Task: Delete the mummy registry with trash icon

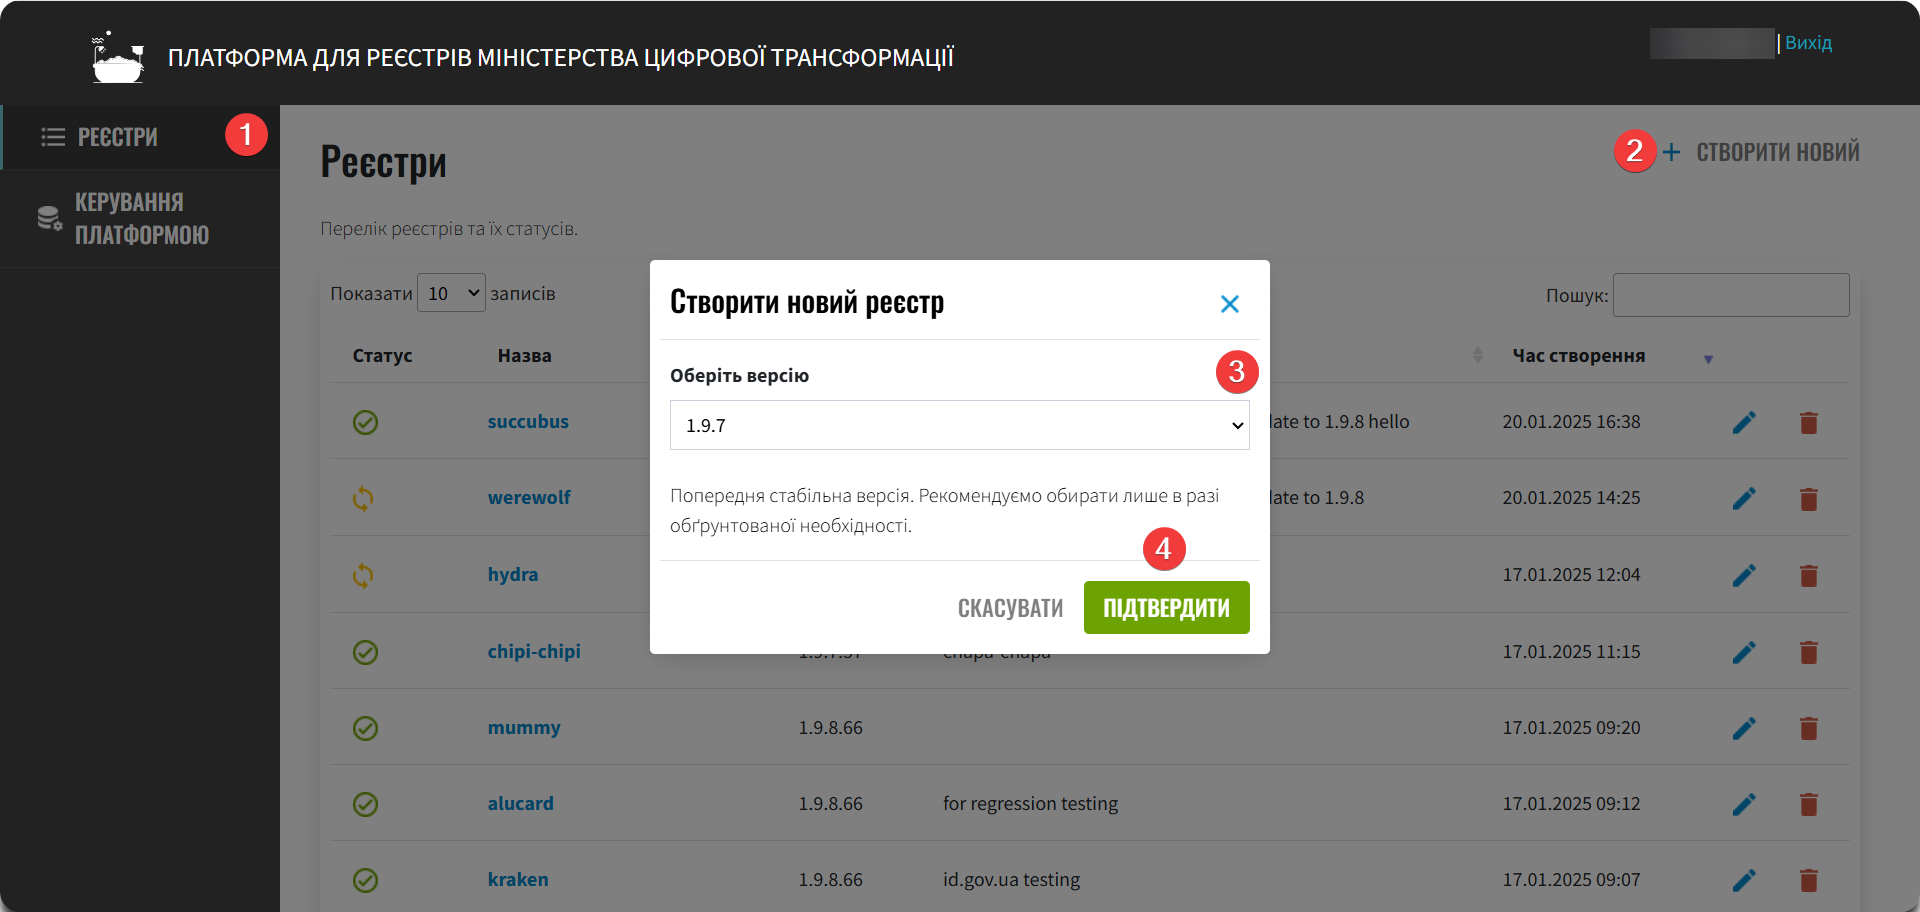Action: tap(1809, 729)
